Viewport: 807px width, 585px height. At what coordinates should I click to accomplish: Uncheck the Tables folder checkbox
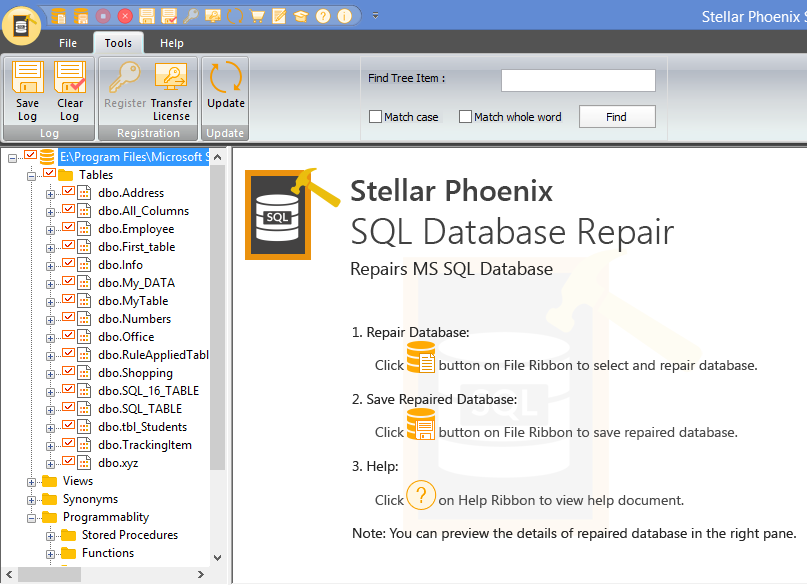coord(49,172)
